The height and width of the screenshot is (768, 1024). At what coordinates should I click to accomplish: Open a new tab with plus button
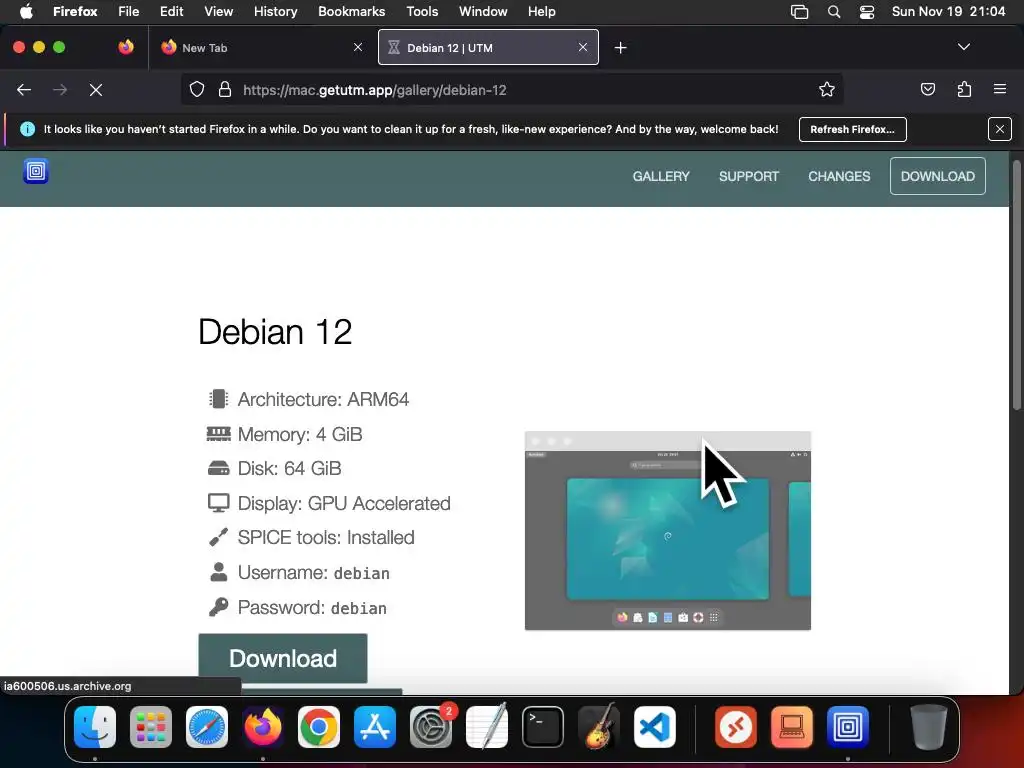(x=620, y=48)
